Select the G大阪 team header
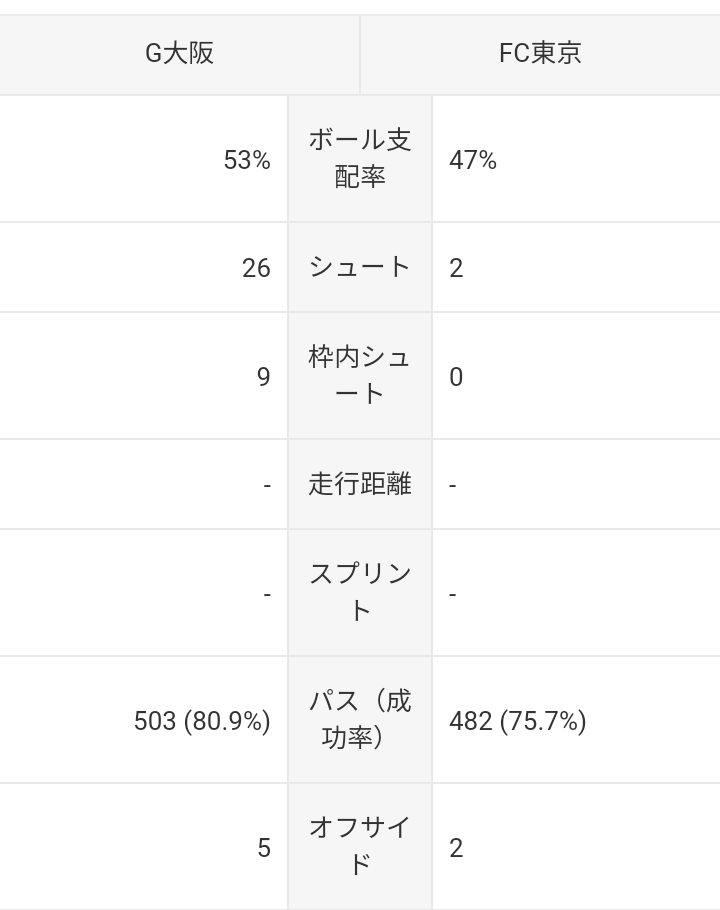Viewport: 720px width, 910px height. pyautogui.click(x=180, y=53)
